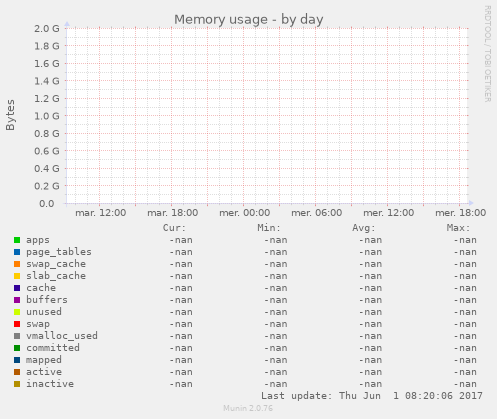Click the committed legend label

click(x=53, y=348)
